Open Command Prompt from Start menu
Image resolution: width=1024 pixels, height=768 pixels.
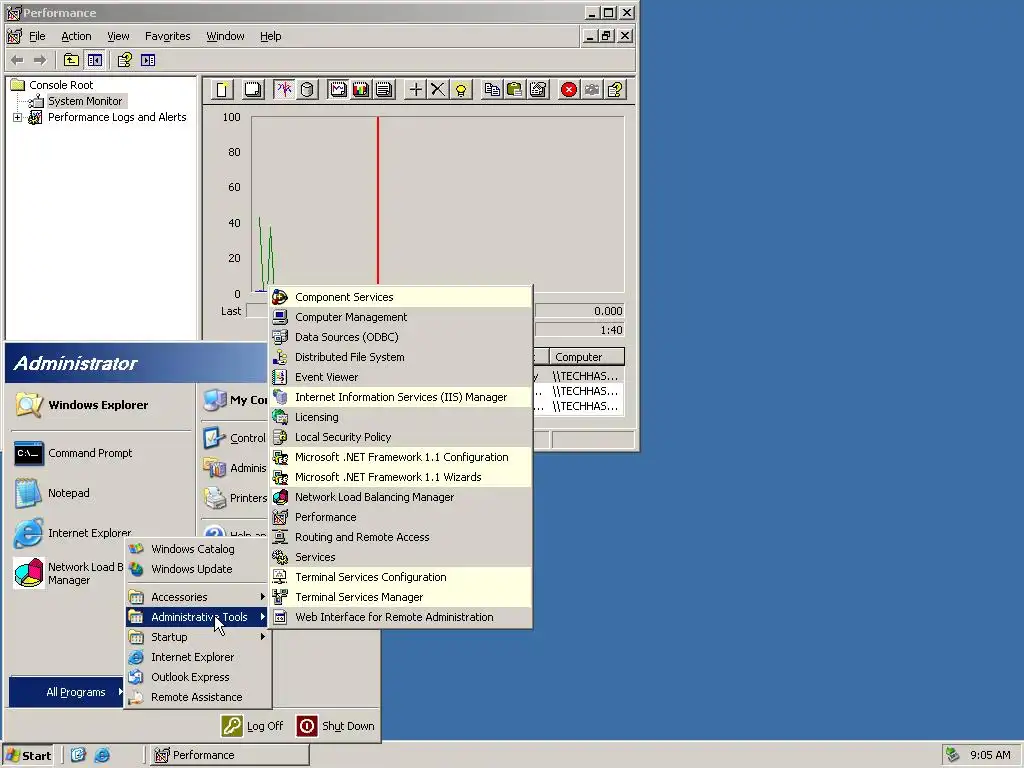coord(101,453)
